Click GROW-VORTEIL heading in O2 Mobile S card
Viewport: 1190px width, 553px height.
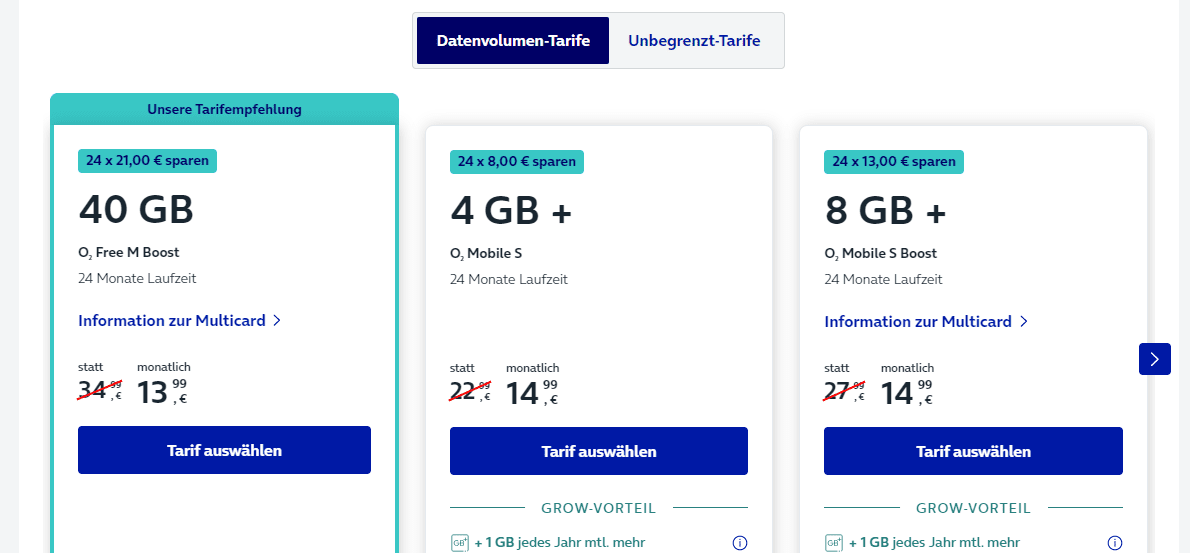click(599, 507)
